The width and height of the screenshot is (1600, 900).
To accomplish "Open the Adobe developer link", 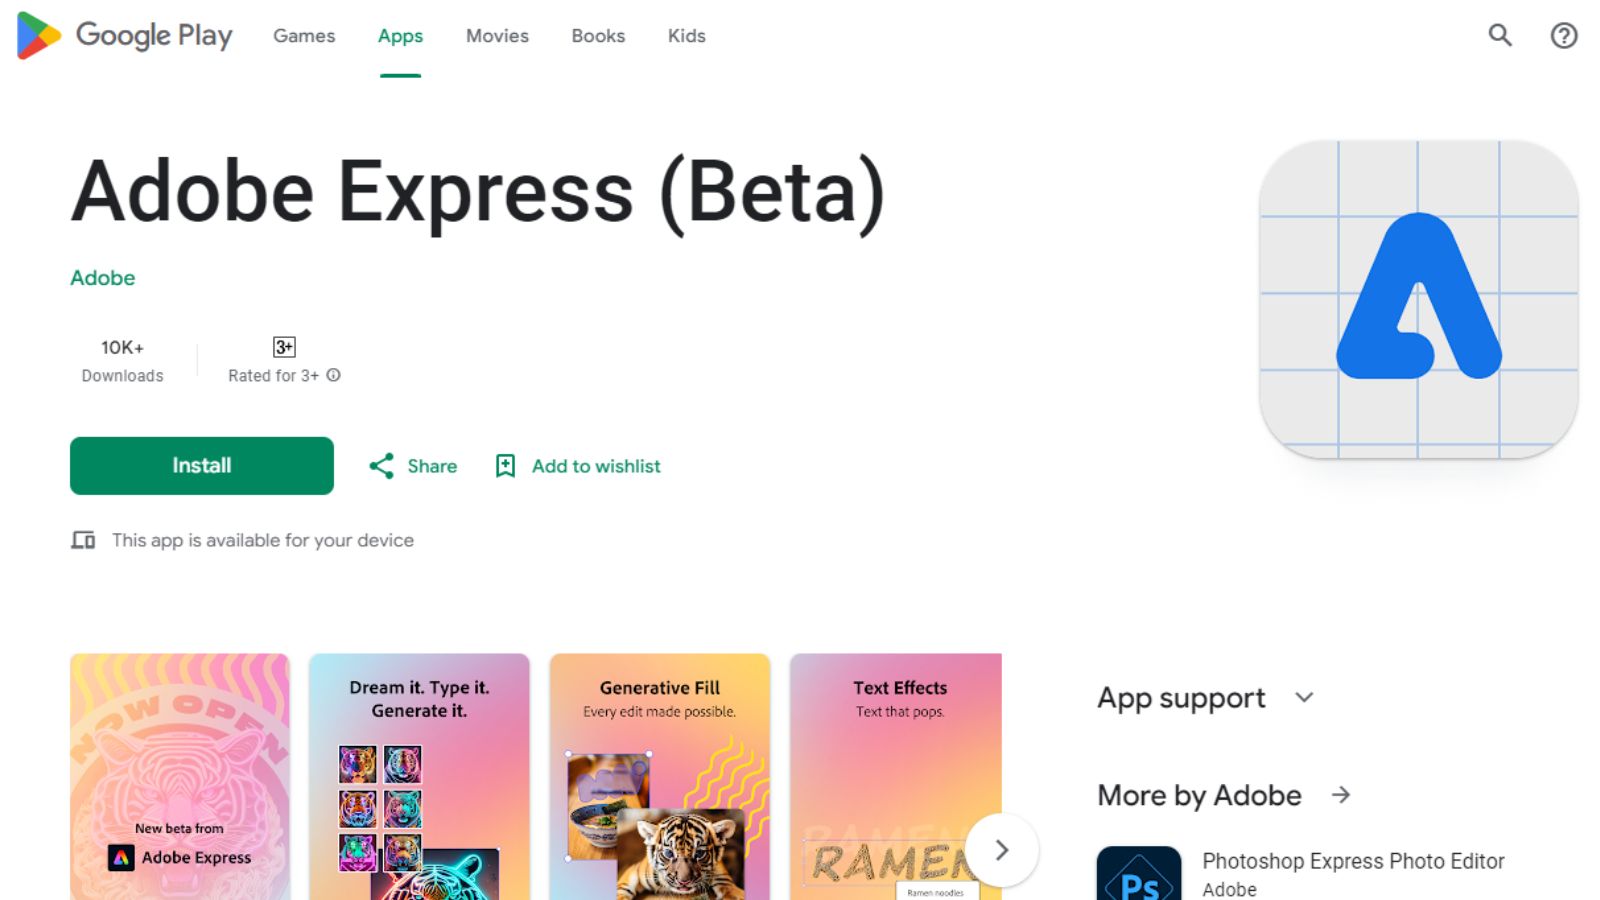I will (103, 278).
